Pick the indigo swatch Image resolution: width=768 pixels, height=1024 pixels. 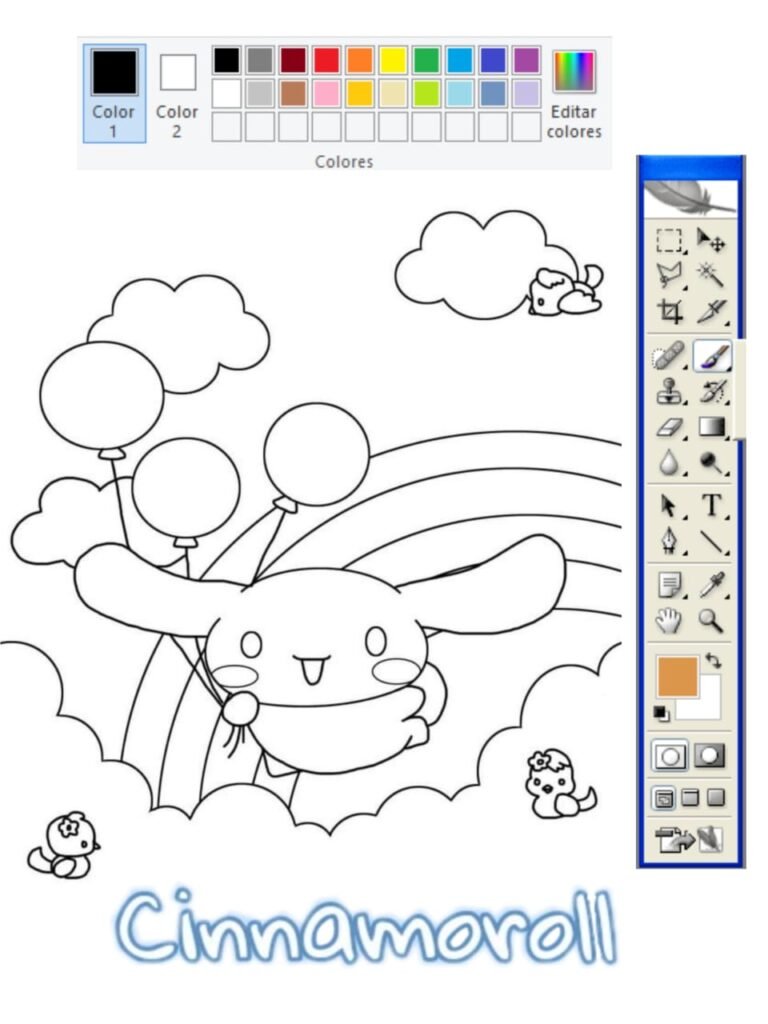tap(493, 60)
